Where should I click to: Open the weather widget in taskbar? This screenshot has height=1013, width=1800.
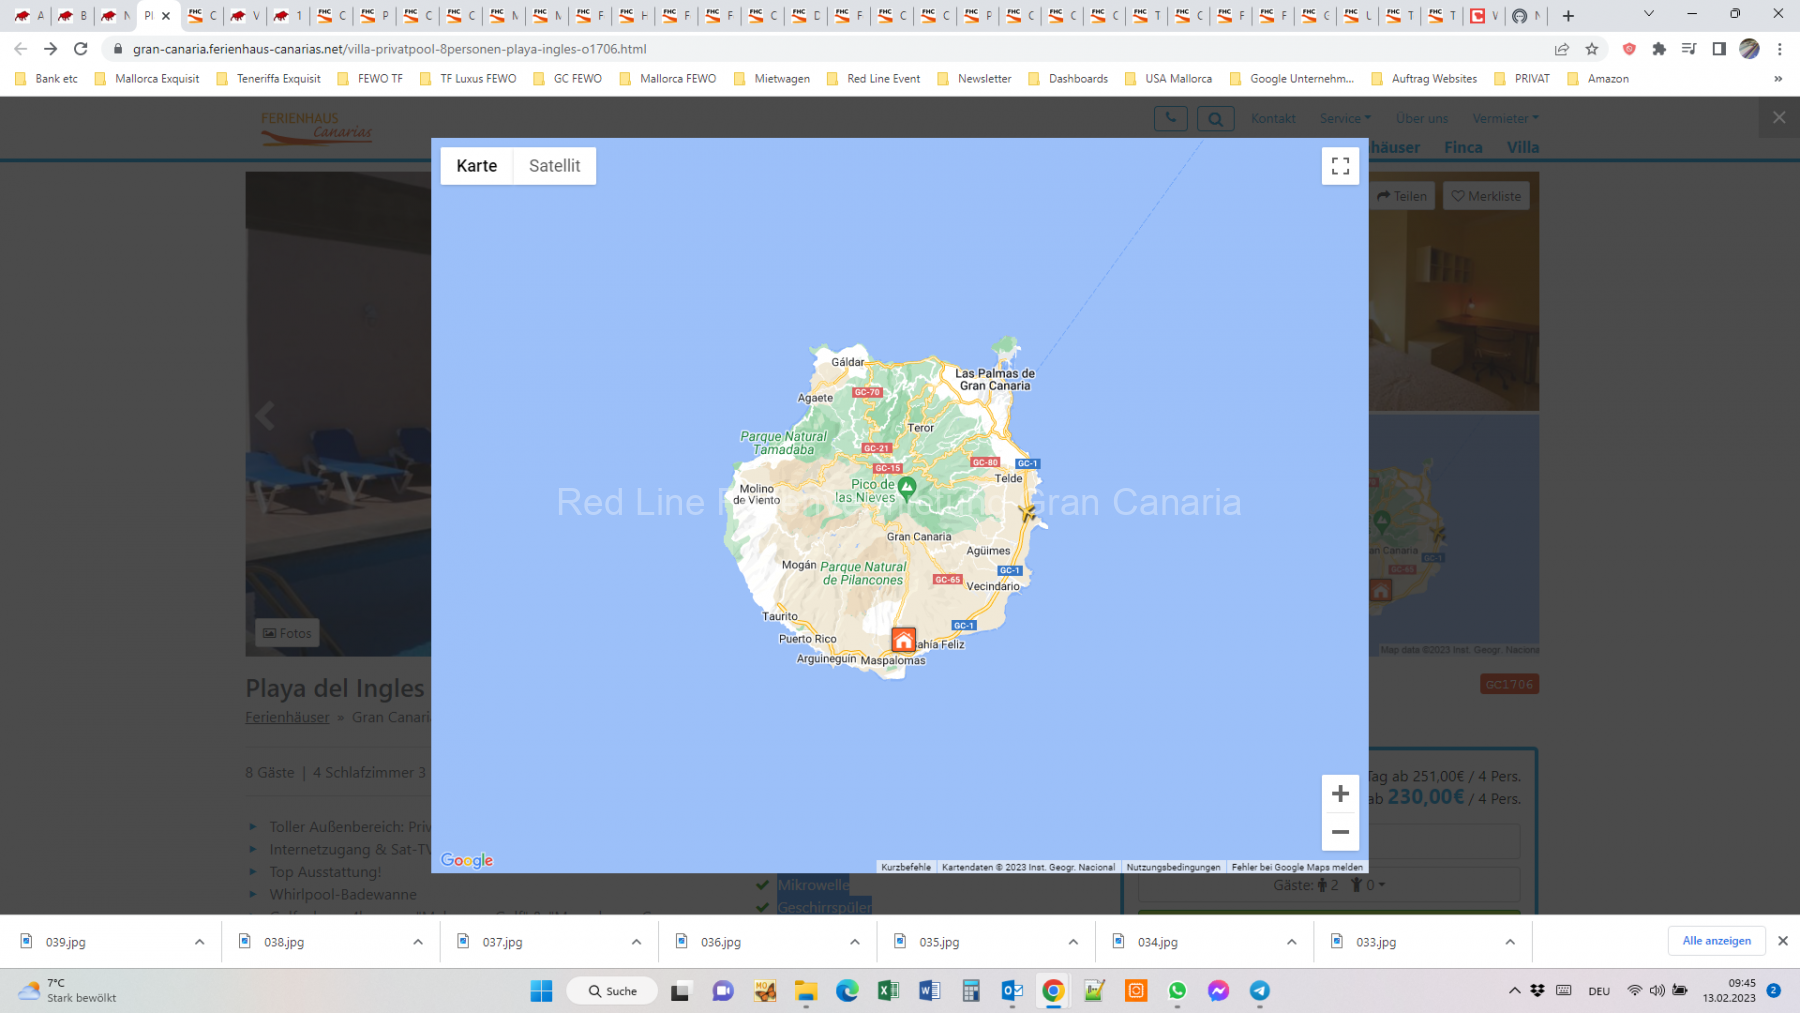coord(68,991)
